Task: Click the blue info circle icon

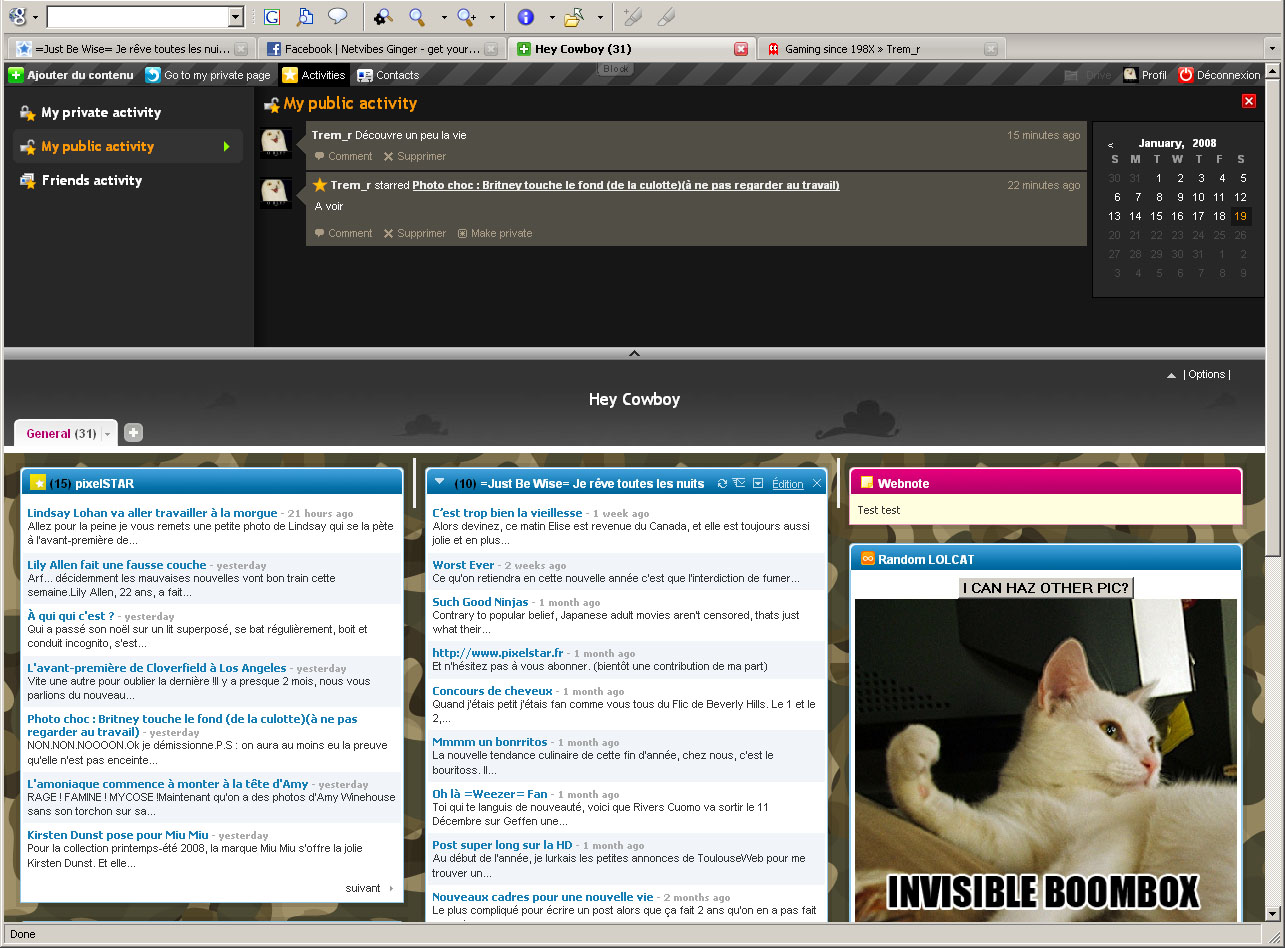Action: coord(526,16)
